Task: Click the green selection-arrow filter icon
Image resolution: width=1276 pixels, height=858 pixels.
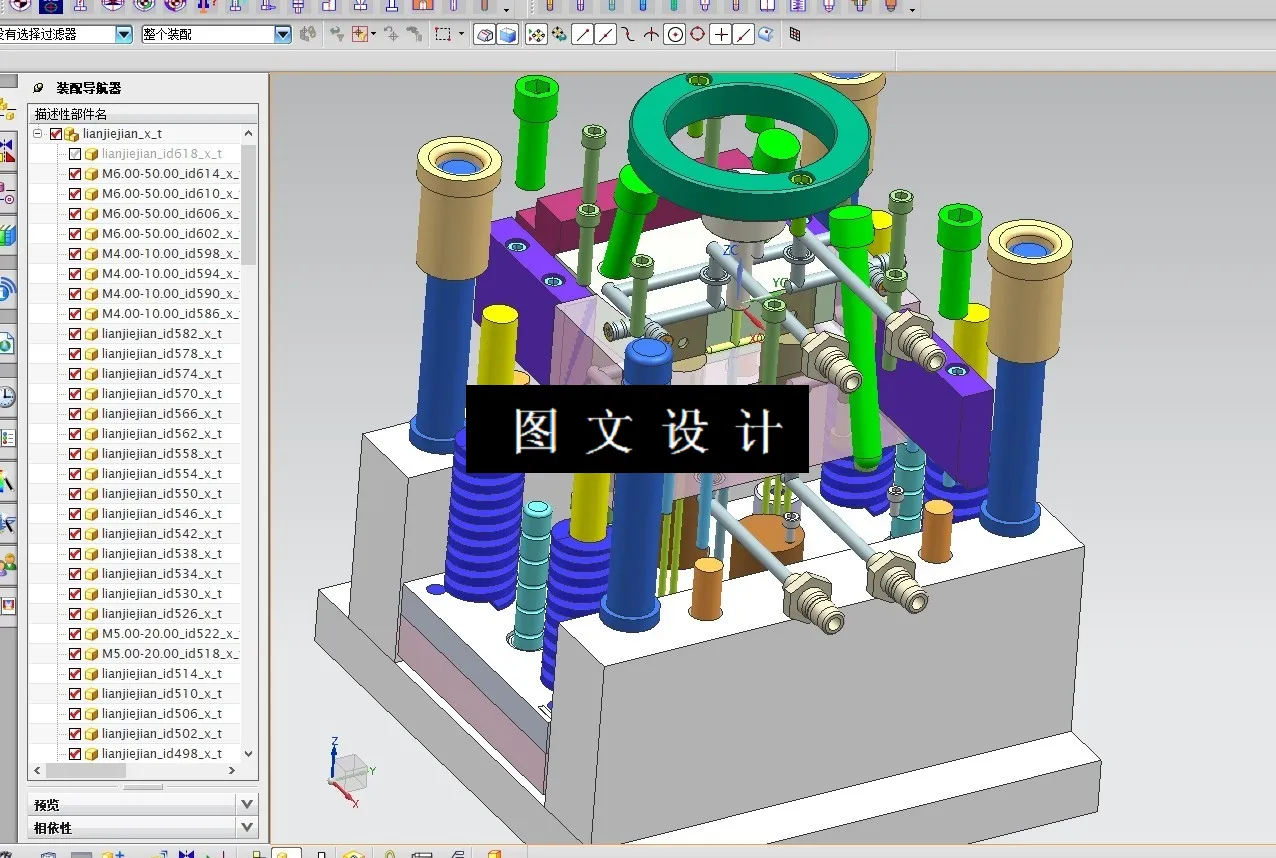Action: point(337,34)
